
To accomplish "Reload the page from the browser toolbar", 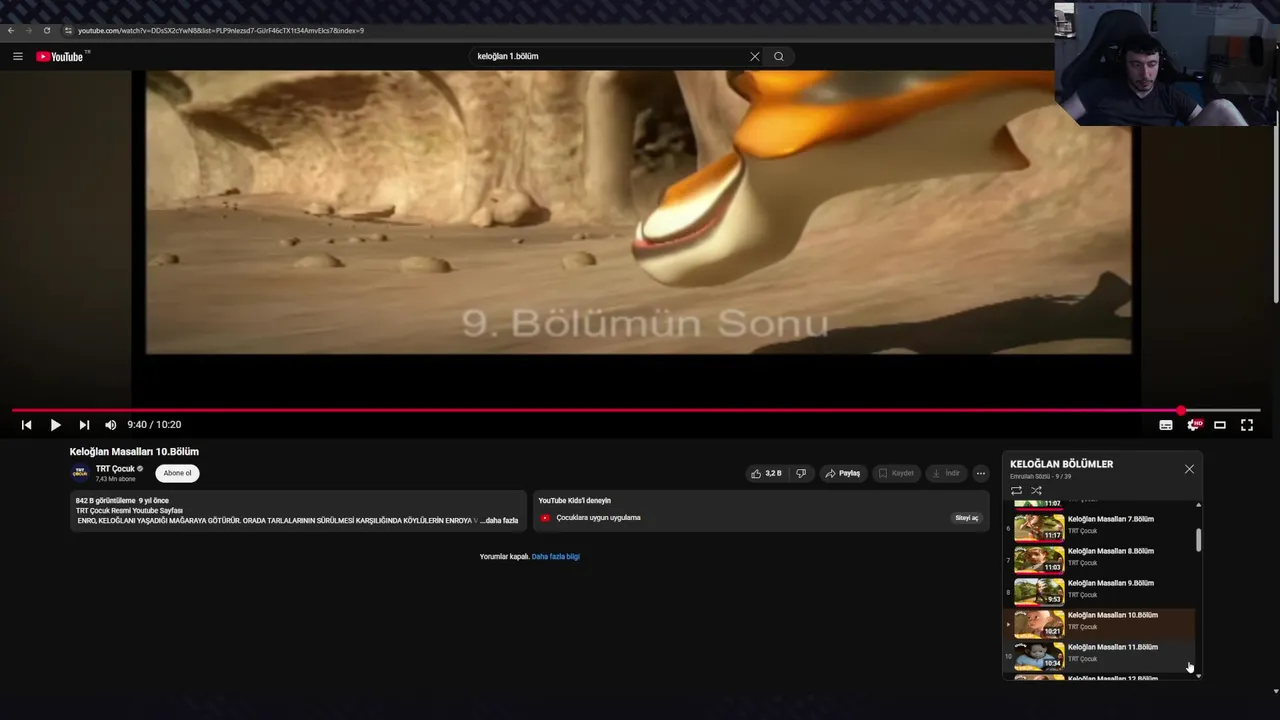I will pyautogui.click(x=46, y=30).
